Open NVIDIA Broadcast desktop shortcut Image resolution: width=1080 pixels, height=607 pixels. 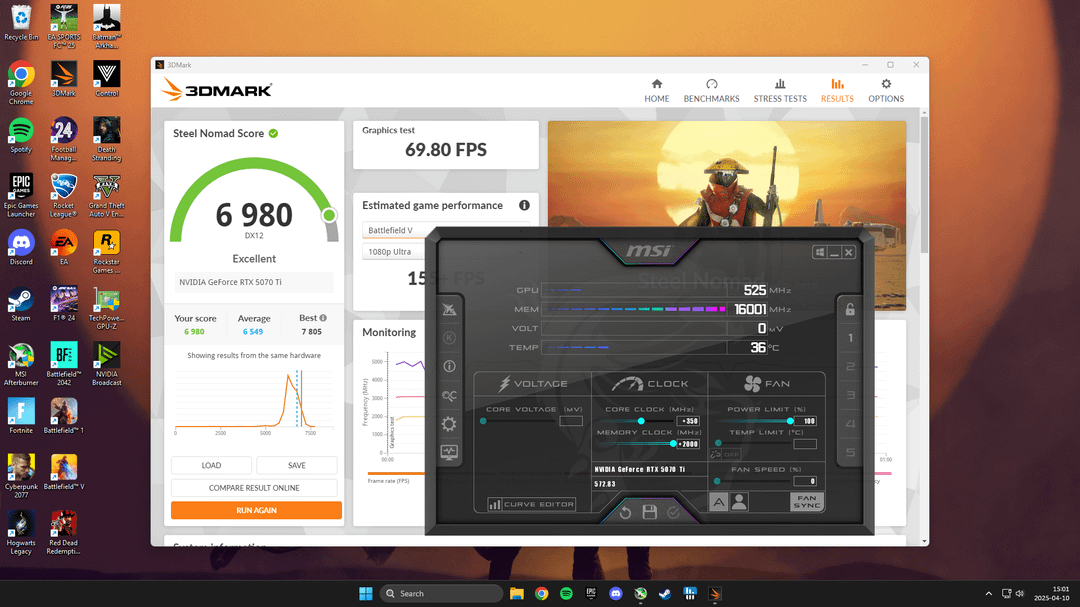[x=106, y=363]
